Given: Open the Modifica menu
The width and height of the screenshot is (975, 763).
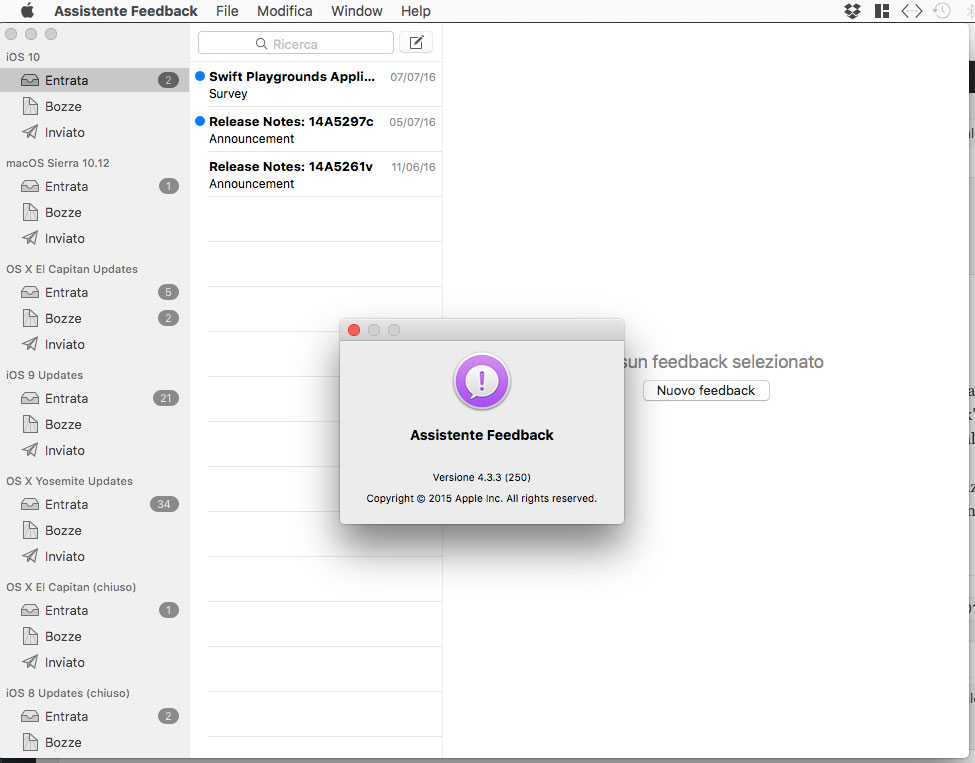Looking at the screenshot, I should click(x=284, y=11).
